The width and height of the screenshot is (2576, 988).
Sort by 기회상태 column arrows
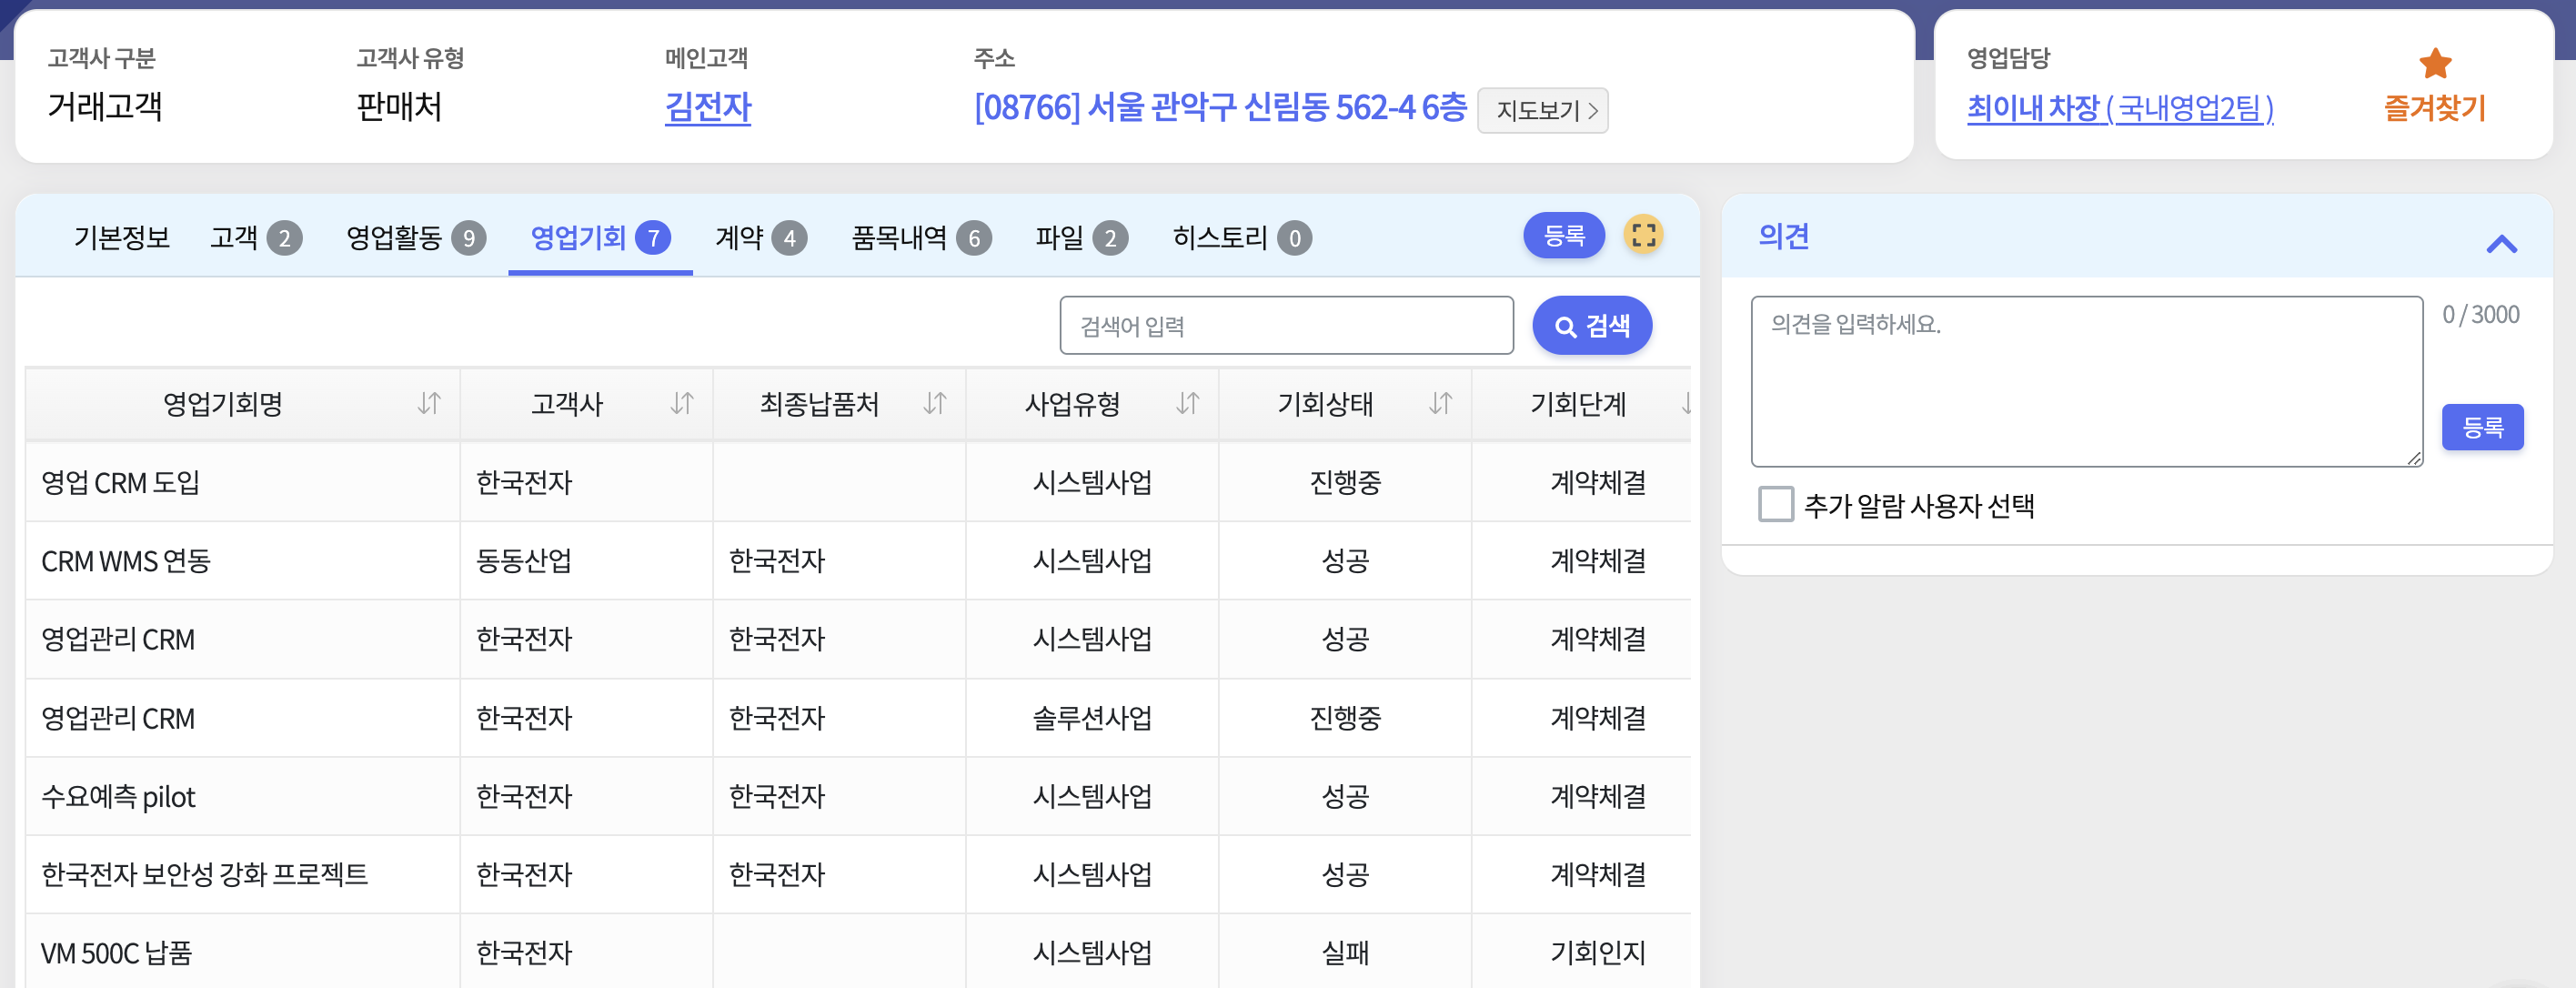click(1440, 403)
